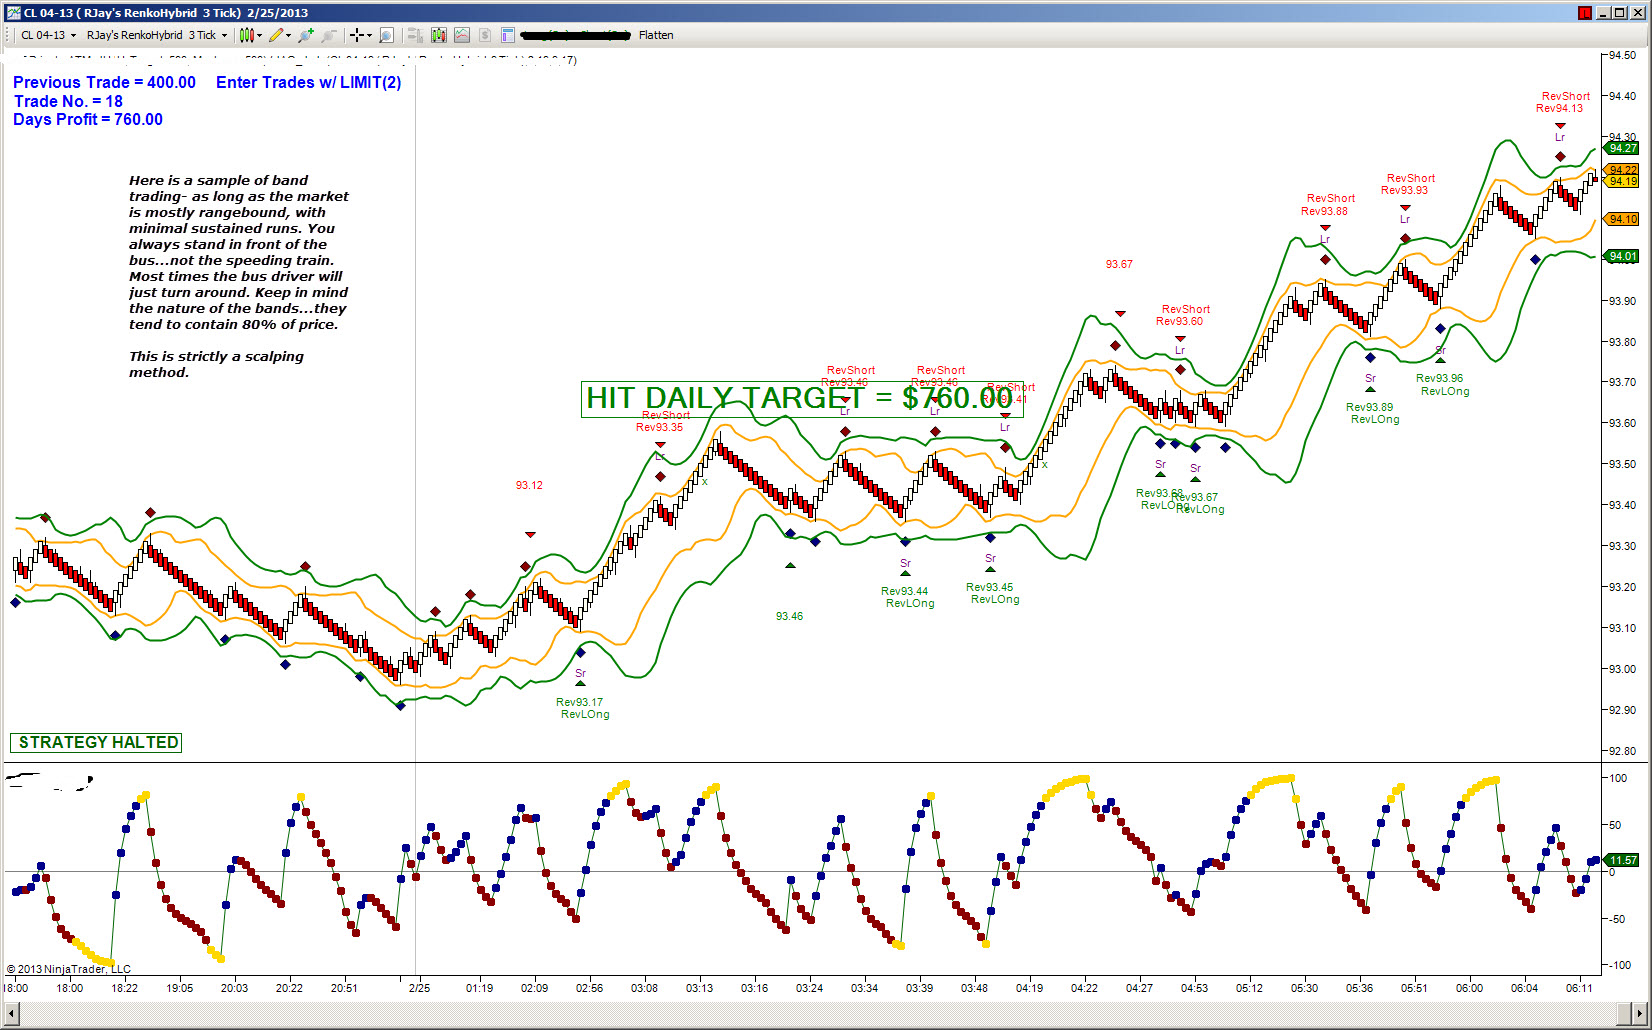Click the 06:11 time axis label
The image size is (1652, 1030).
click(x=1579, y=988)
